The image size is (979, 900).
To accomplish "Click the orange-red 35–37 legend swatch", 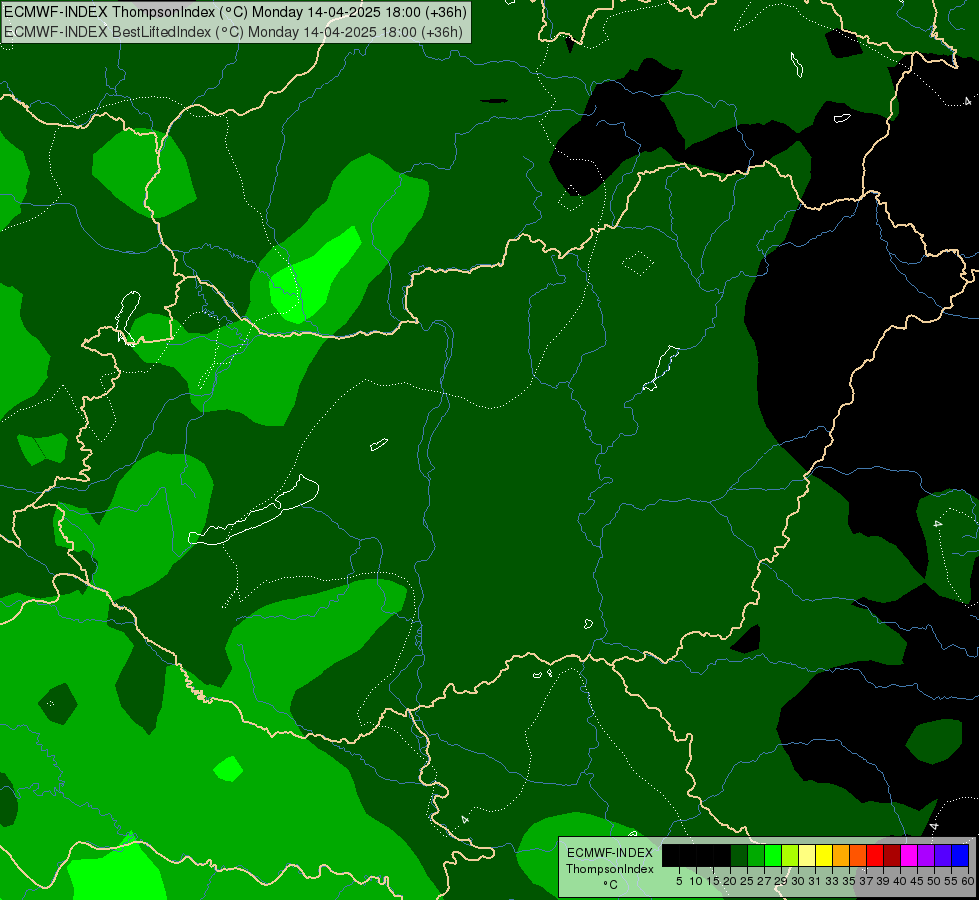I will point(858,856).
